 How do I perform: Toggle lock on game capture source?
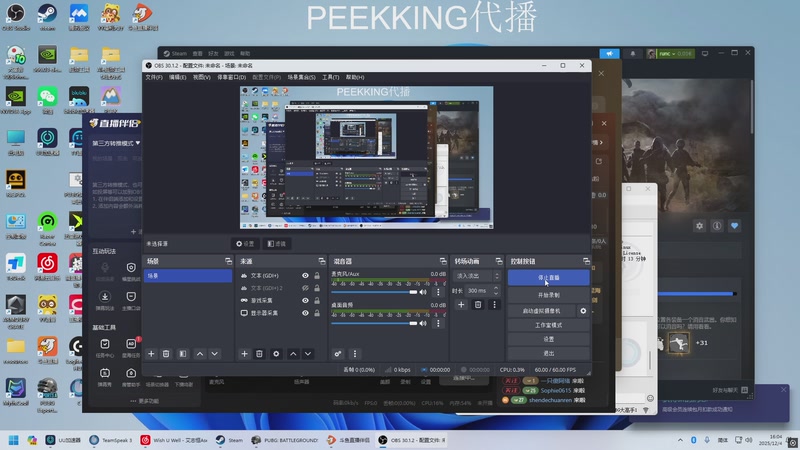317,300
